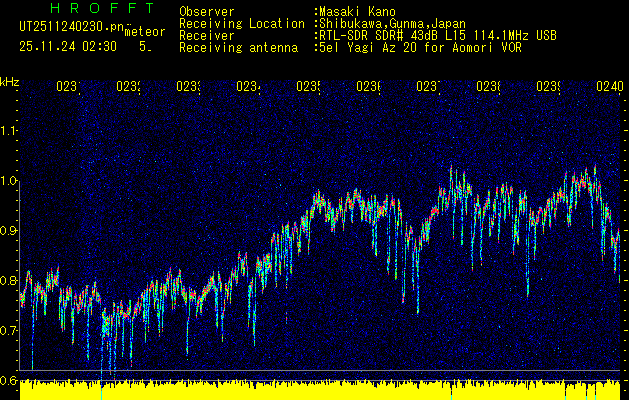Select the filename UT2511240230.pn
Screen dimensions: 629x400
point(71,26)
